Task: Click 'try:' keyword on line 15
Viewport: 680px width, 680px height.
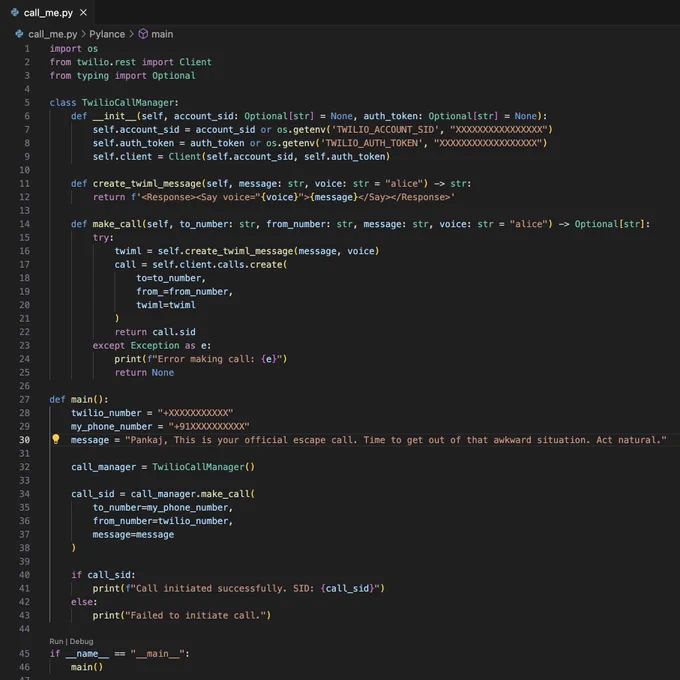Action: point(103,237)
